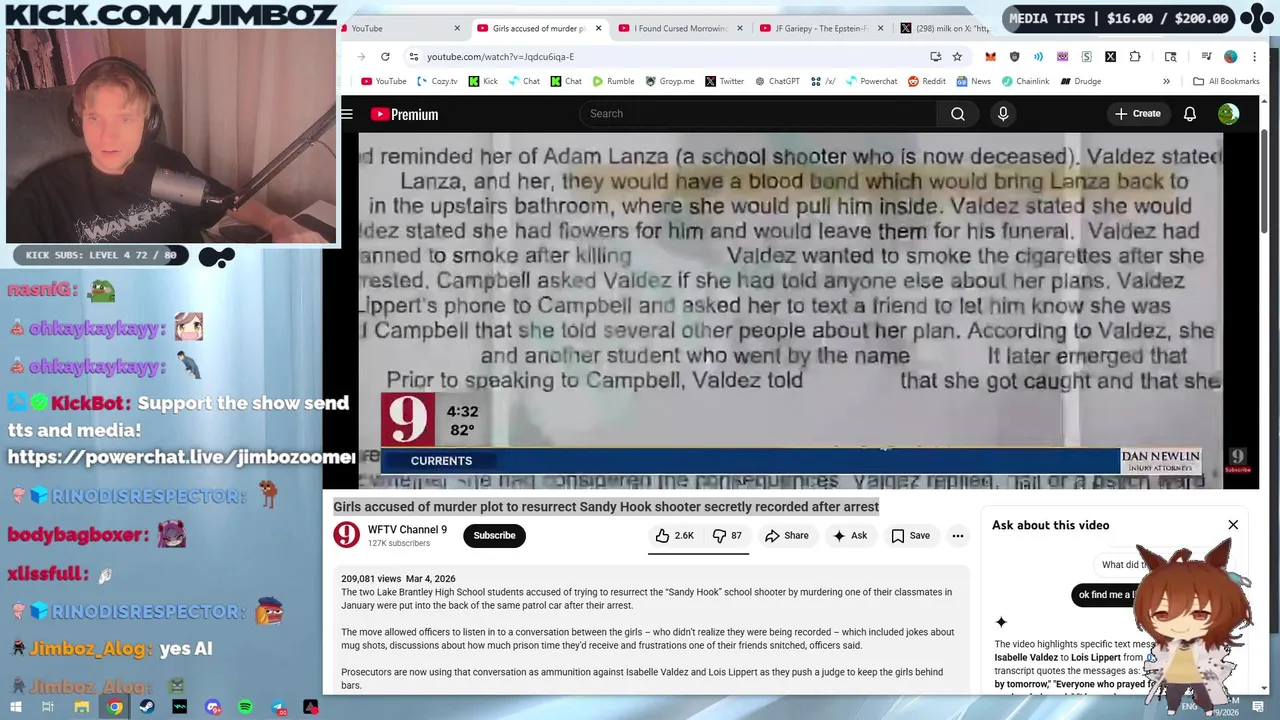Click the Ask button below the video
The height and width of the screenshot is (720, 1280).
(x=850, y=536)
